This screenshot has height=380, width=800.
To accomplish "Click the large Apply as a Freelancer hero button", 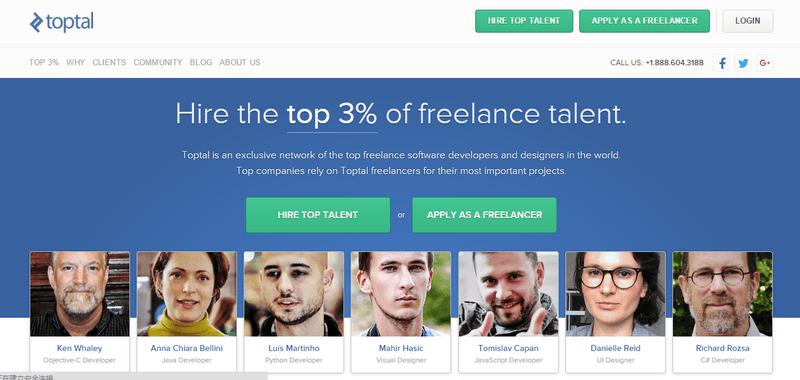I will coord(484,215).
